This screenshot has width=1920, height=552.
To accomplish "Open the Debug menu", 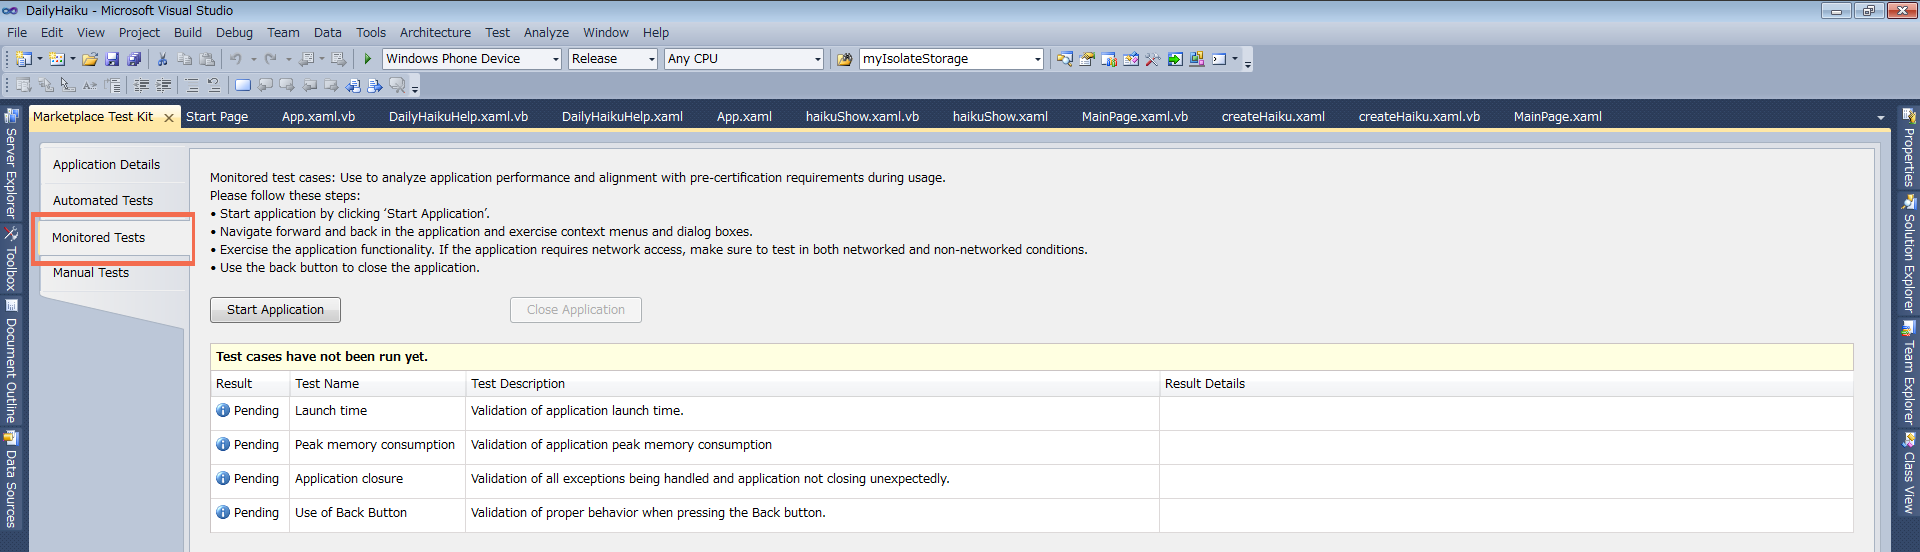I will point(234,32).
